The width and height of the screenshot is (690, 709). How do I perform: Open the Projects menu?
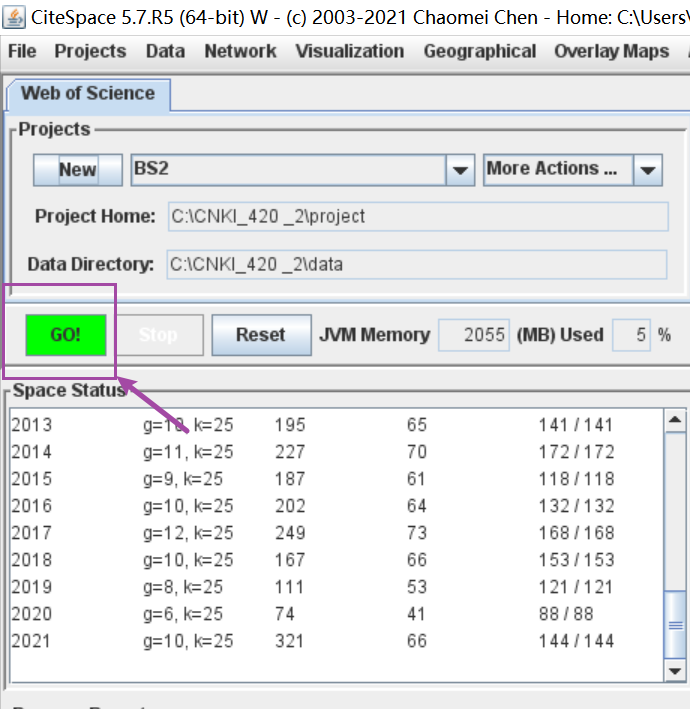pyautogui.click(x=90, y=51)
